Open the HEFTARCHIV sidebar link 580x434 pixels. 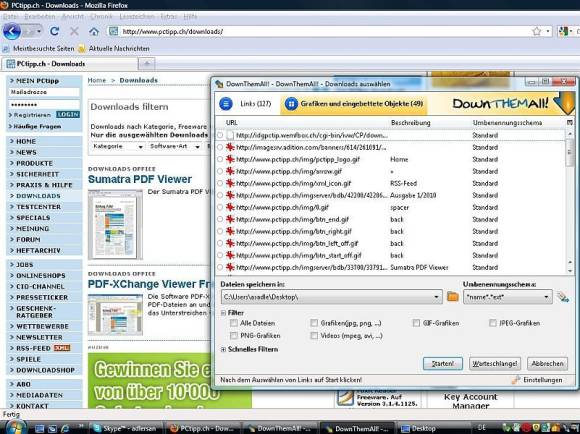pyautogui.click(x=38, y=250)
